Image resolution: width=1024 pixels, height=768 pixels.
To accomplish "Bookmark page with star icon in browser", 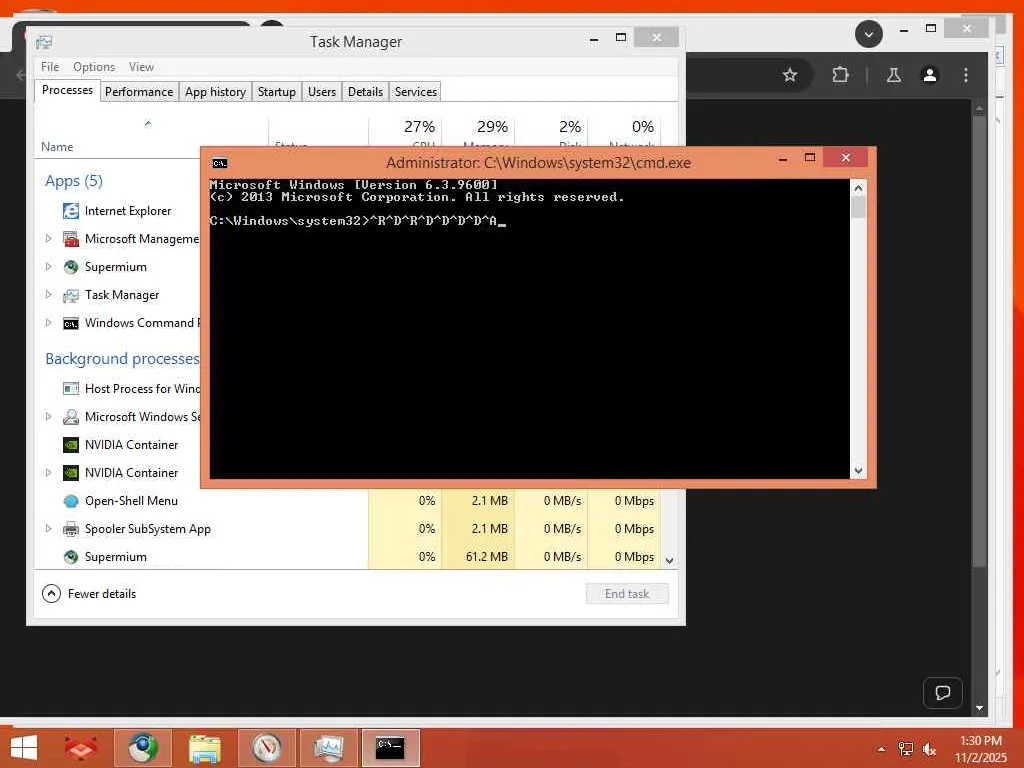I will coord(790,75).
